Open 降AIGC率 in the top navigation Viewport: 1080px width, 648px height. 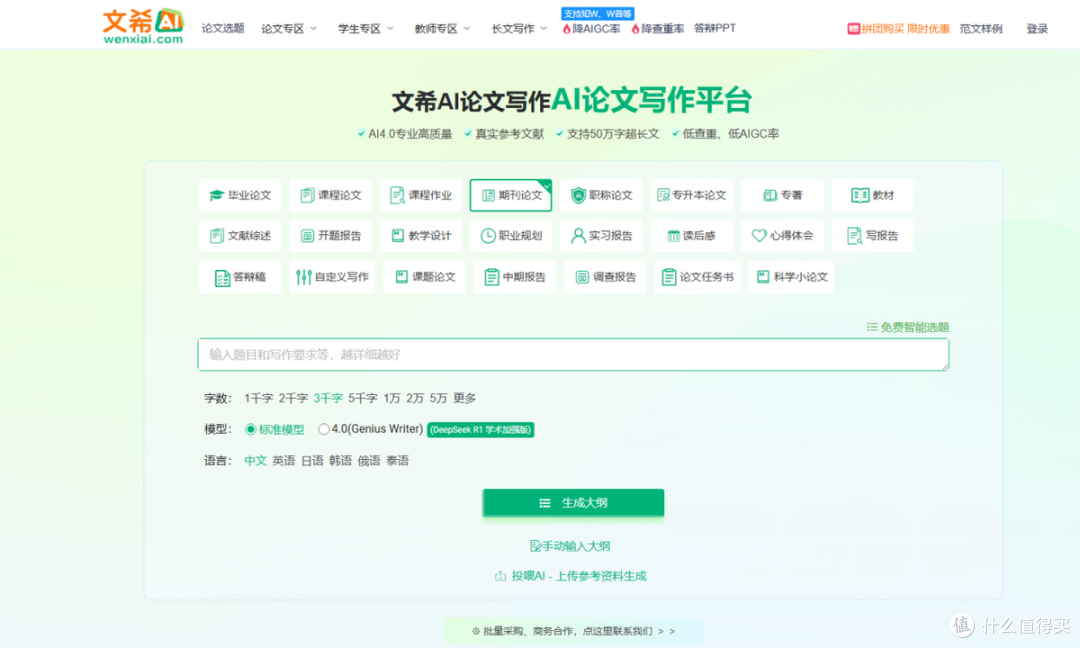(591, 28)
